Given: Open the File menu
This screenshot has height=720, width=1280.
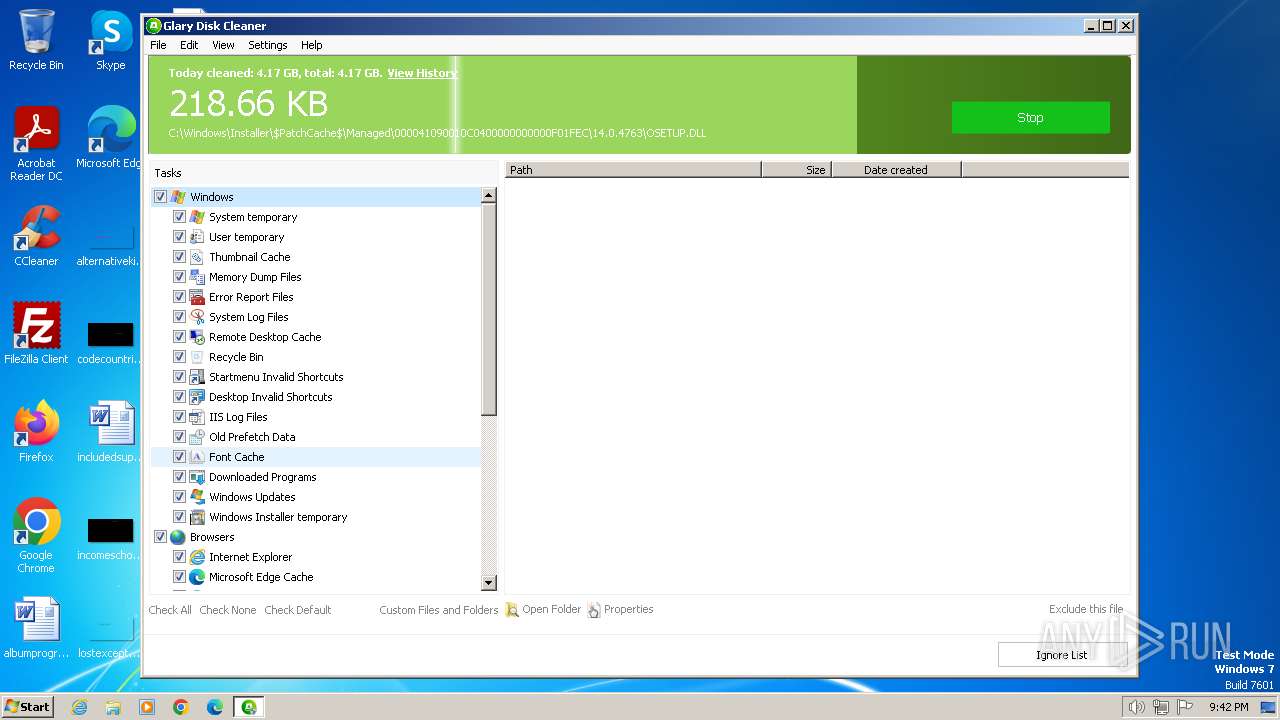Looking at the screenshot, I should pos(158,45).
